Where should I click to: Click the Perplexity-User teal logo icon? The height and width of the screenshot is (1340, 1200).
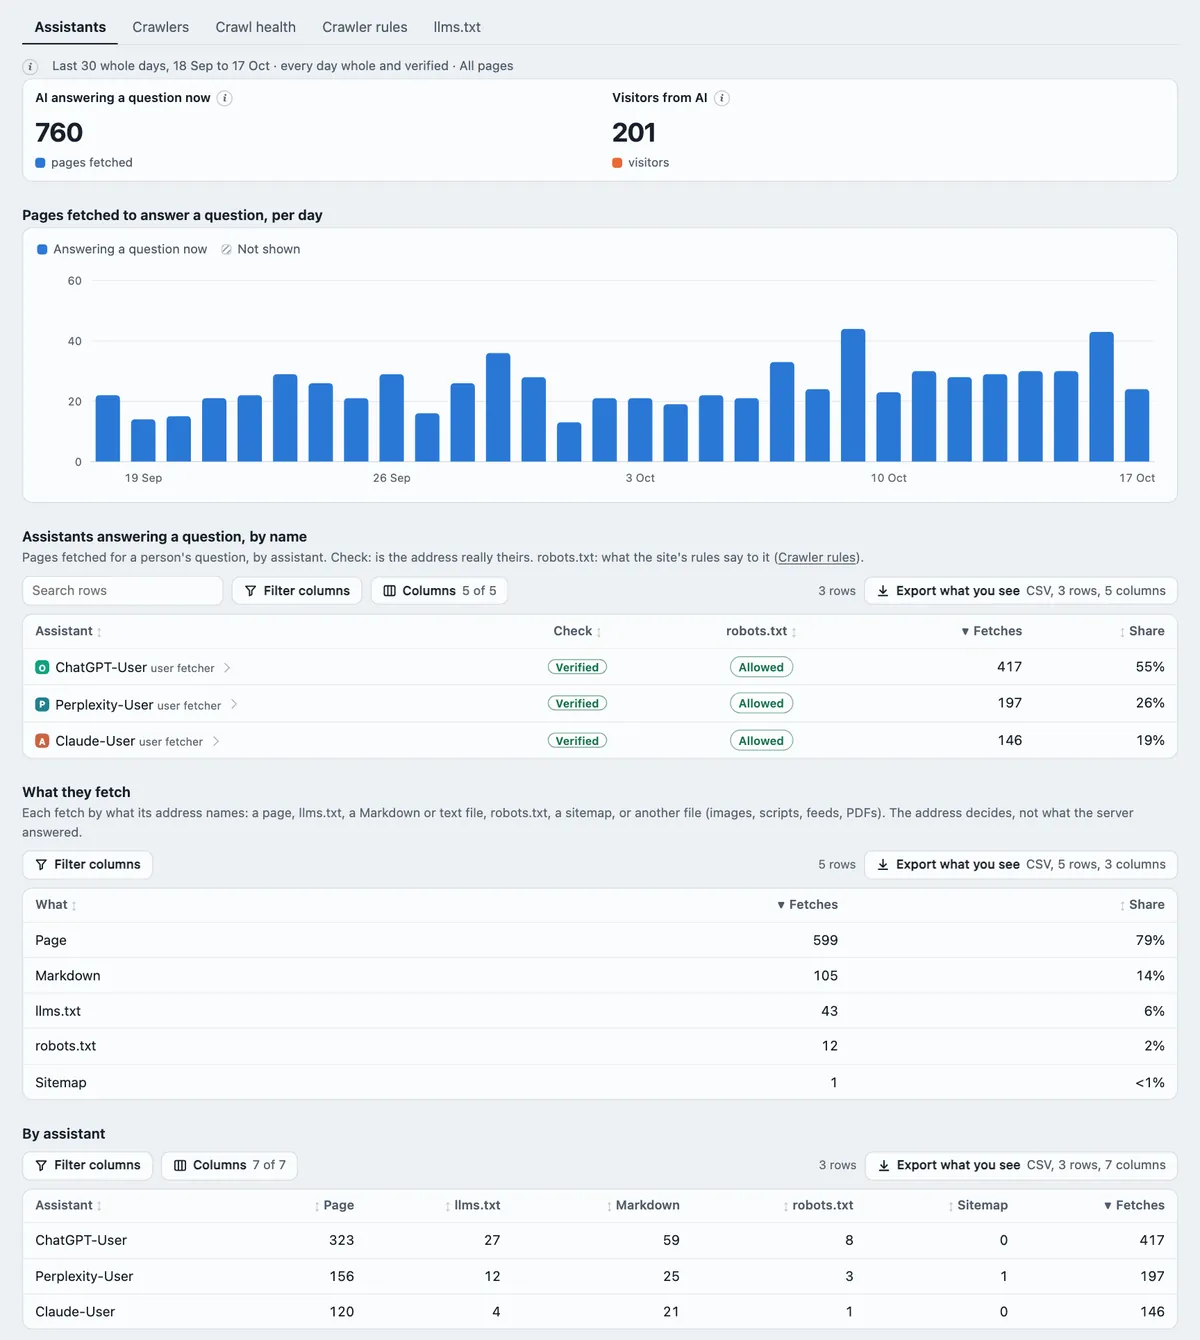(x=42, y=704)
